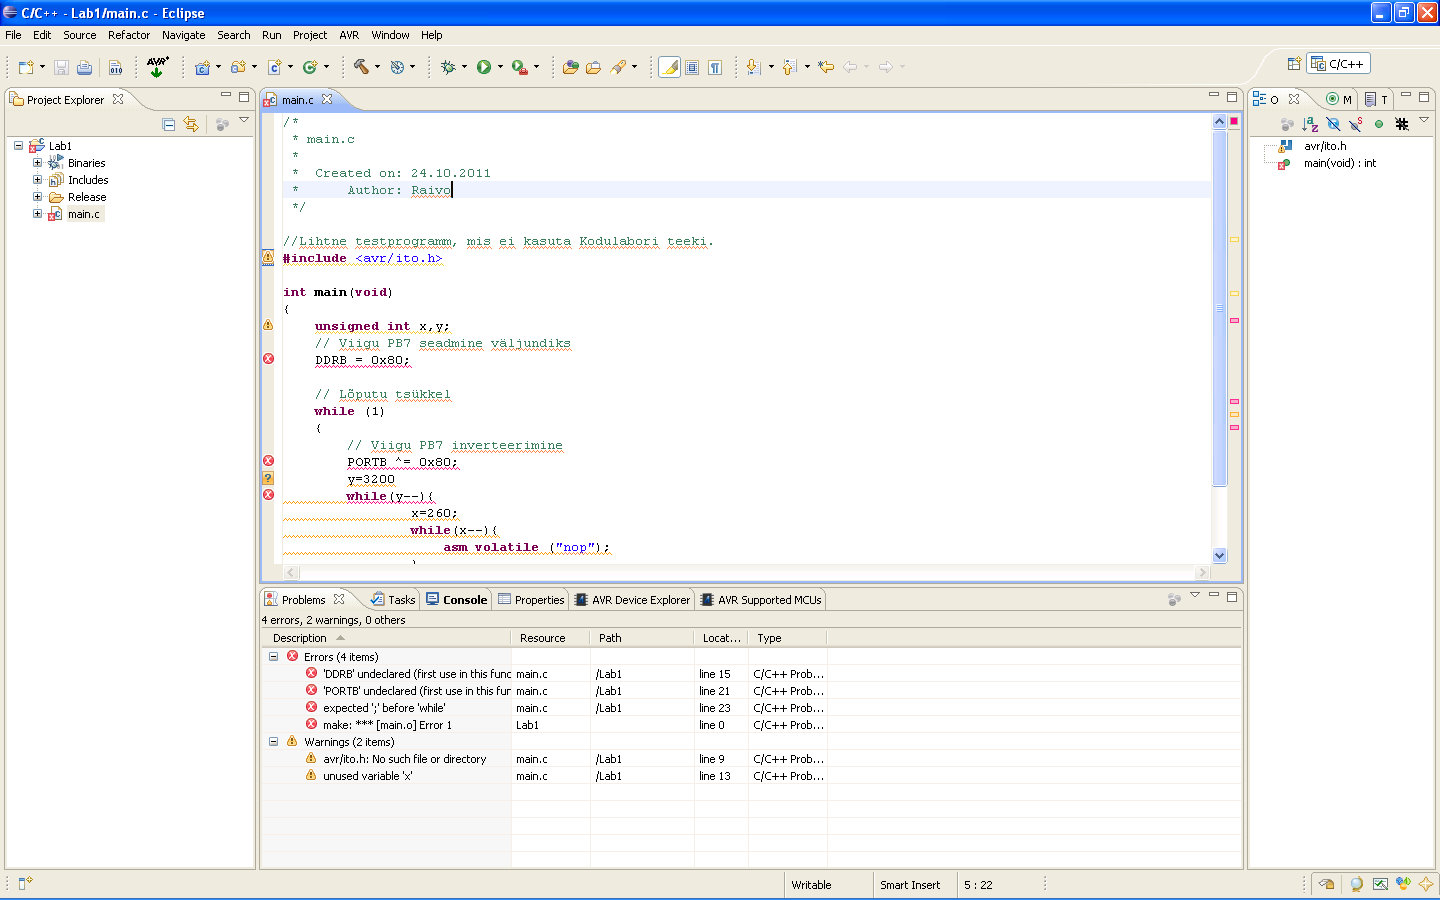Open the Refactor menu
Screen dimensions: 1440x900
pyautogui.click(x=129, y=35)
